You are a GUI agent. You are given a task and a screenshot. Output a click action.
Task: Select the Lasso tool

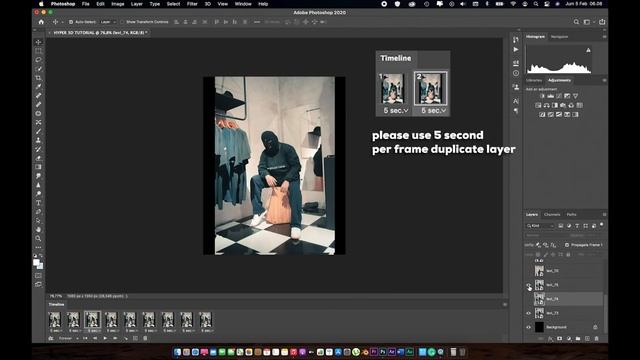pyautogui.click(x=38, y=60)
